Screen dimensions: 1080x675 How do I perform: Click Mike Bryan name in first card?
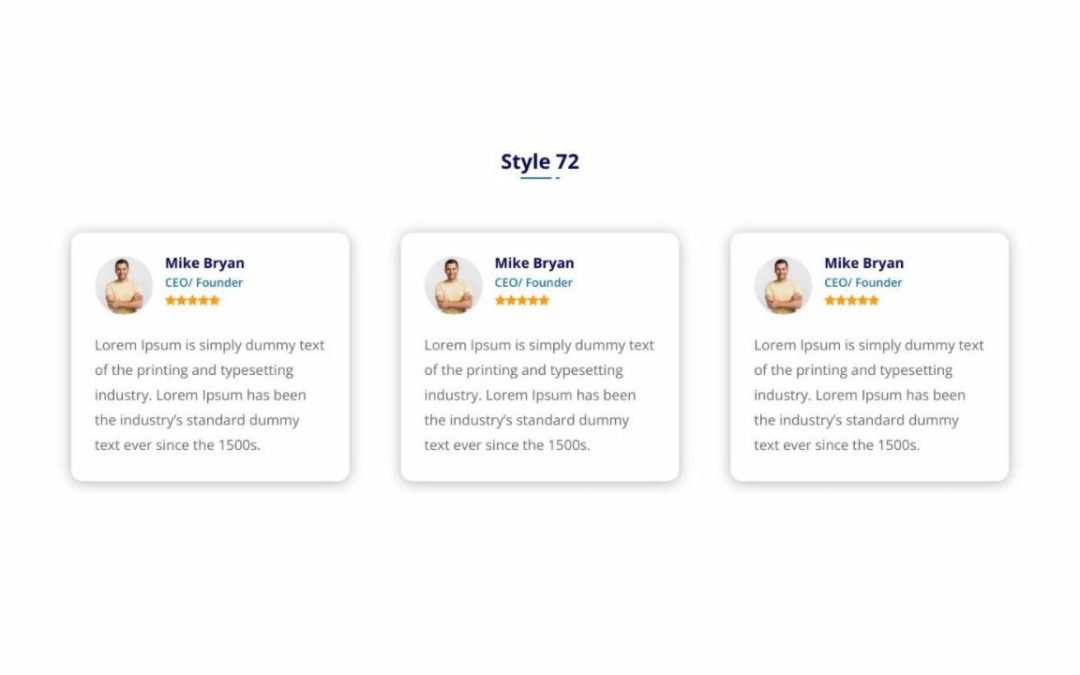(x=205, y=263)
